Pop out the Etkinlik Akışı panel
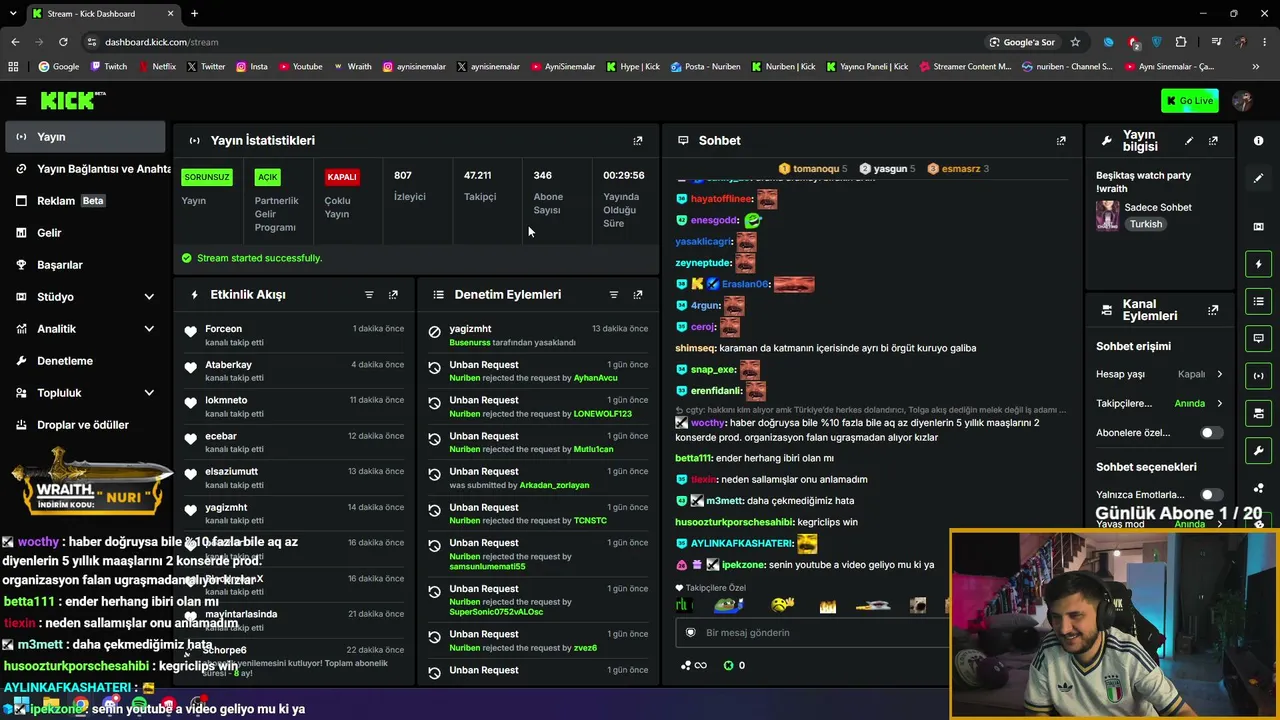Screen dimensions: 1280x720 (x=393, y=295)
